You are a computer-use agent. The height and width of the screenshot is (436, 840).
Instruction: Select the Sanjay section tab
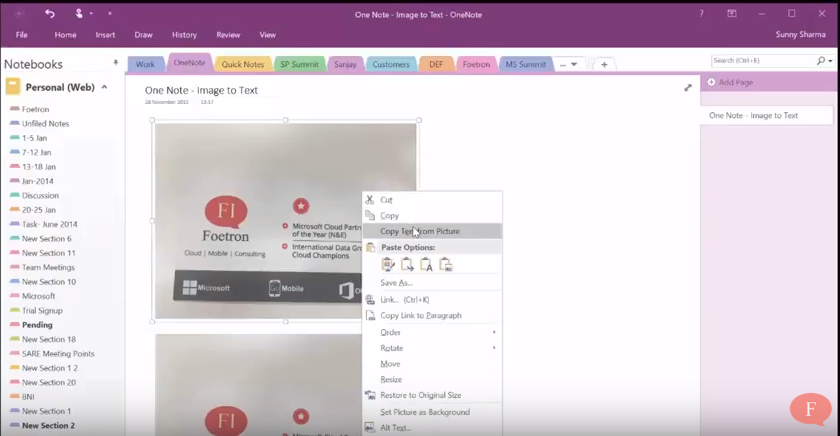coord(345,64)
